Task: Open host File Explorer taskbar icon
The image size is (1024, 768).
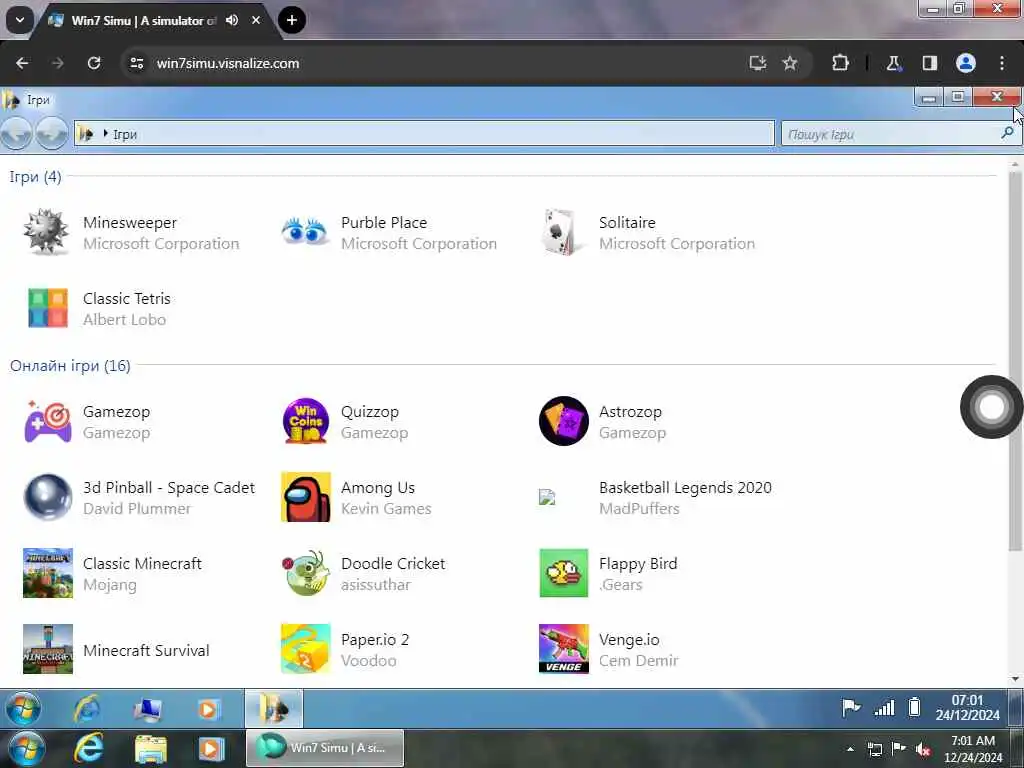Action: click(x=151, y=749)
